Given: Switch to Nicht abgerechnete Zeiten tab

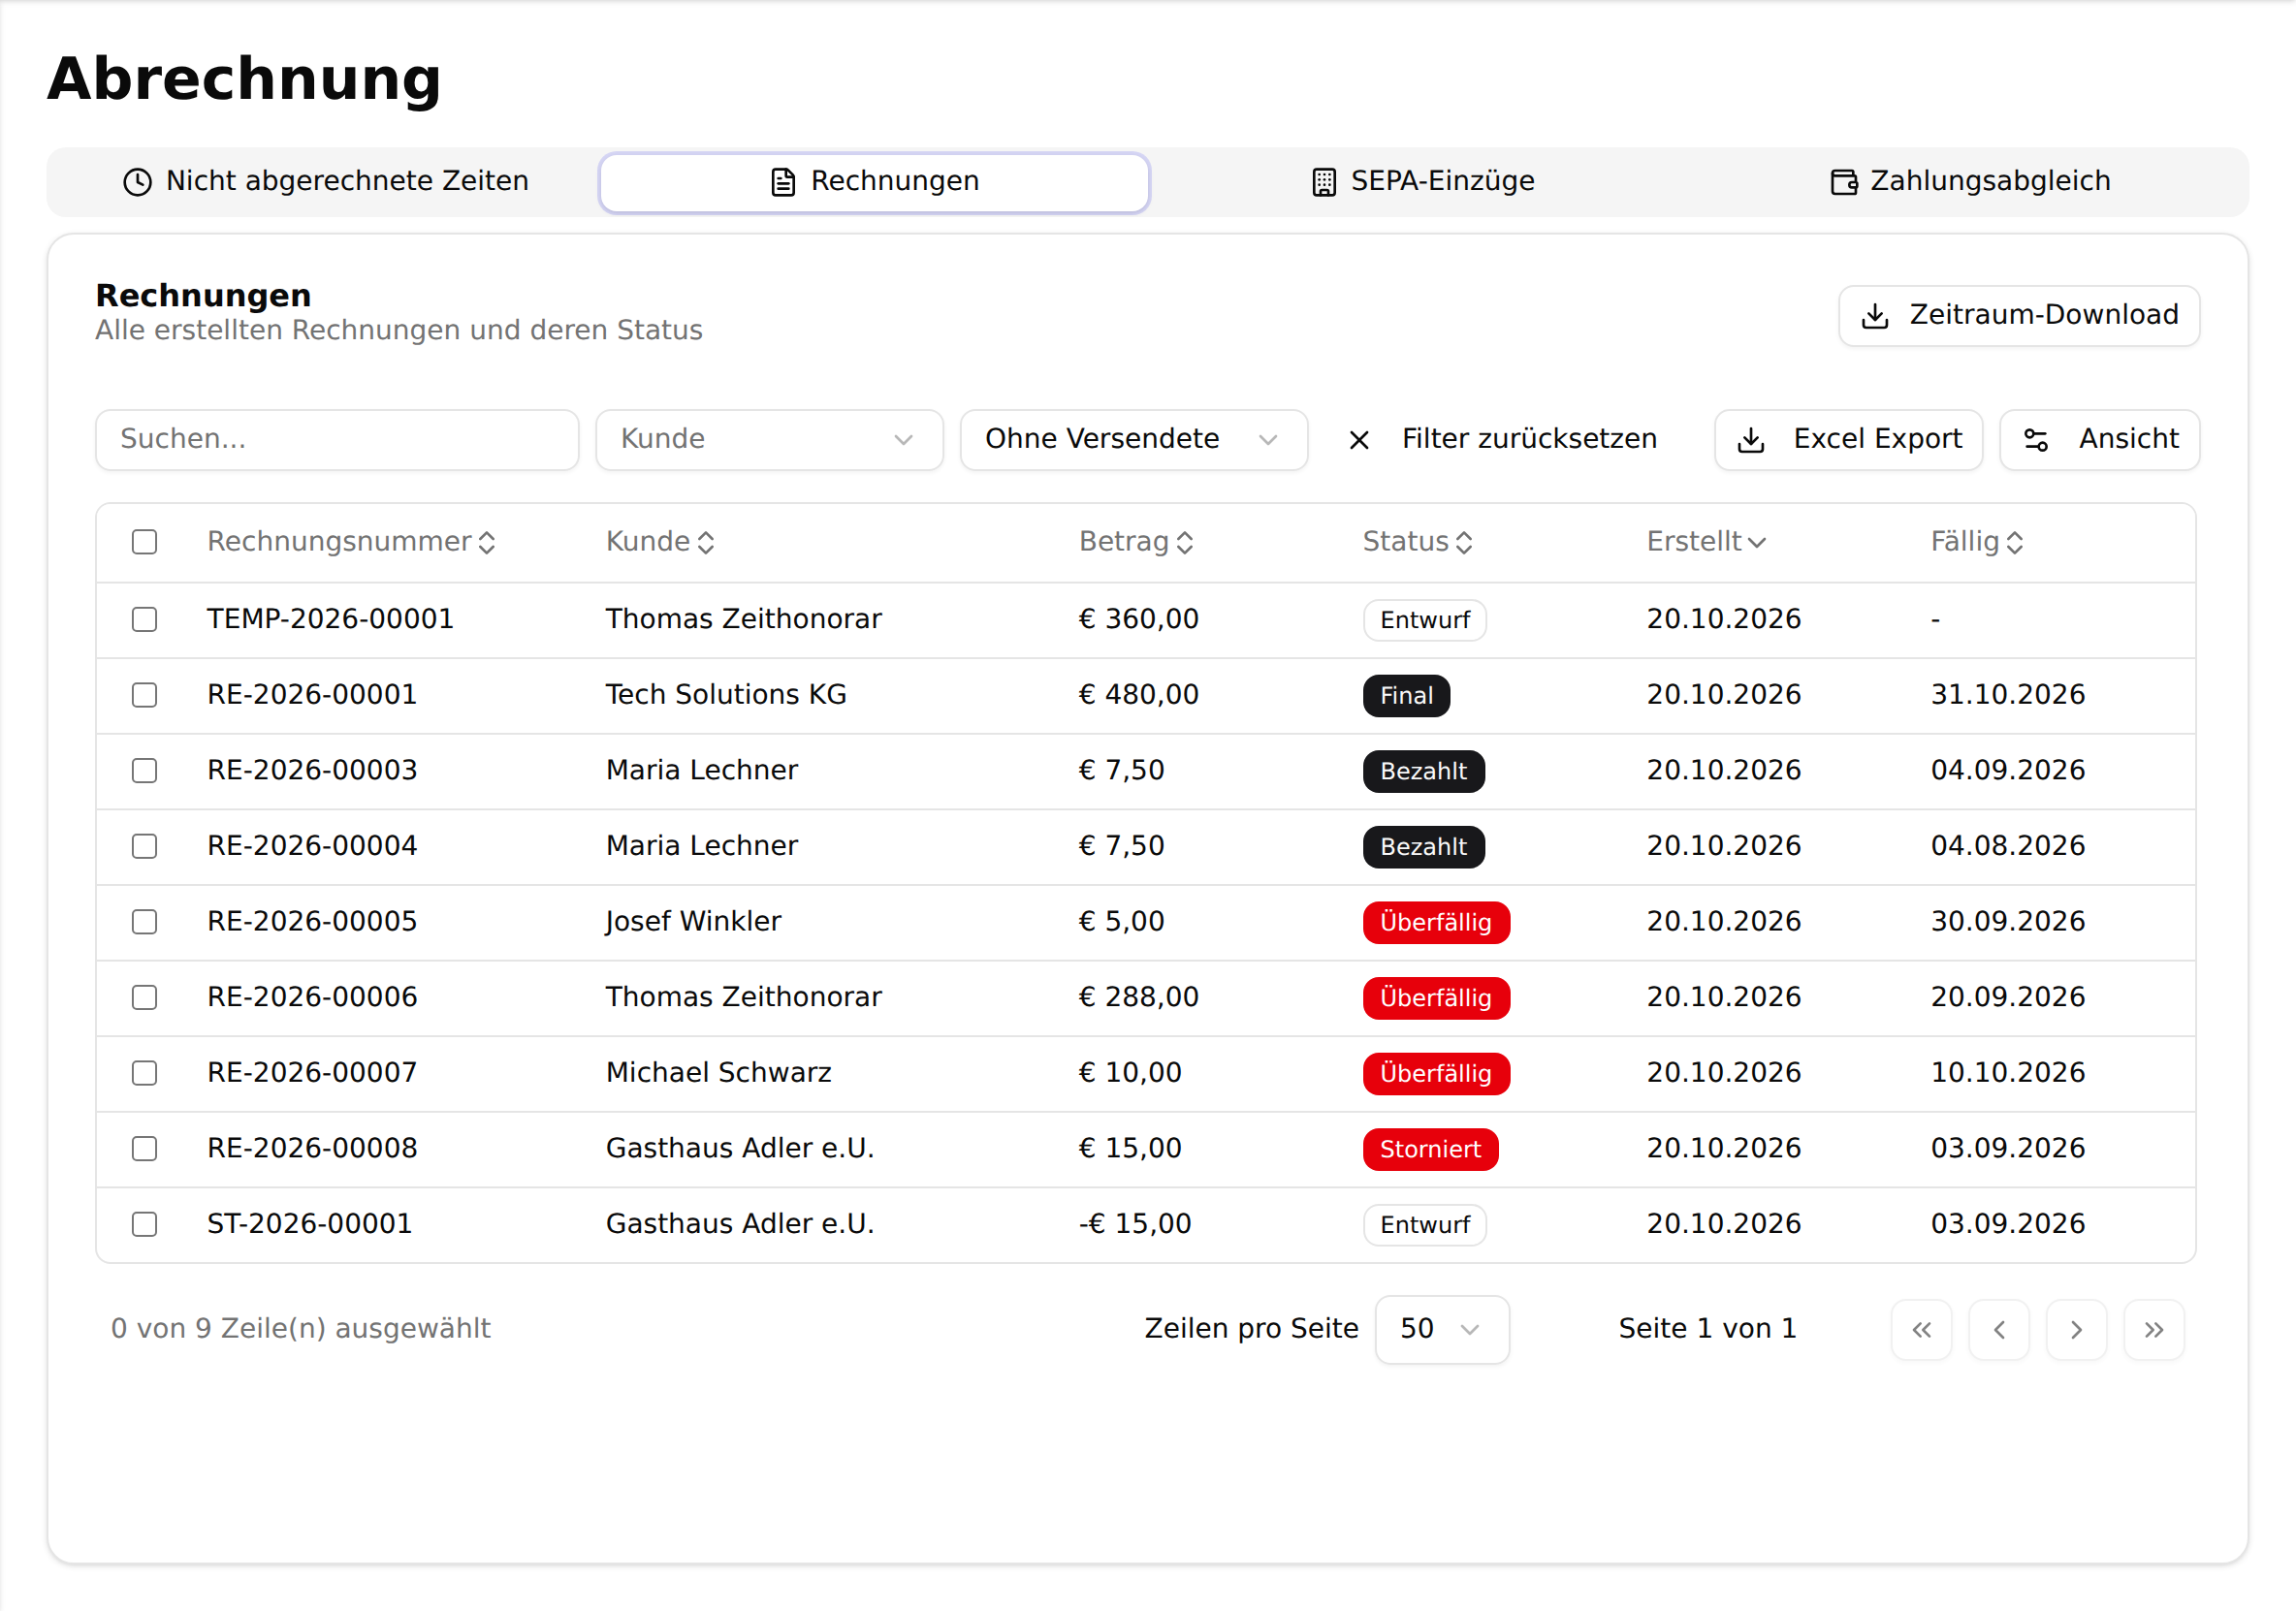Looking at the screenshot, I should point(325,182).
